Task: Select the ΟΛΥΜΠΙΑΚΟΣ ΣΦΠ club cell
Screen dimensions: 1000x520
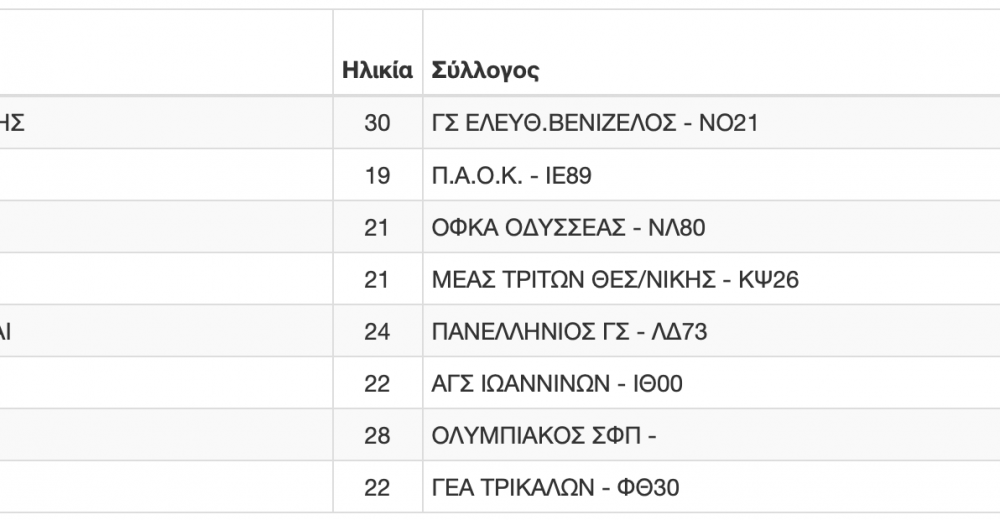Action: point(544,435)
